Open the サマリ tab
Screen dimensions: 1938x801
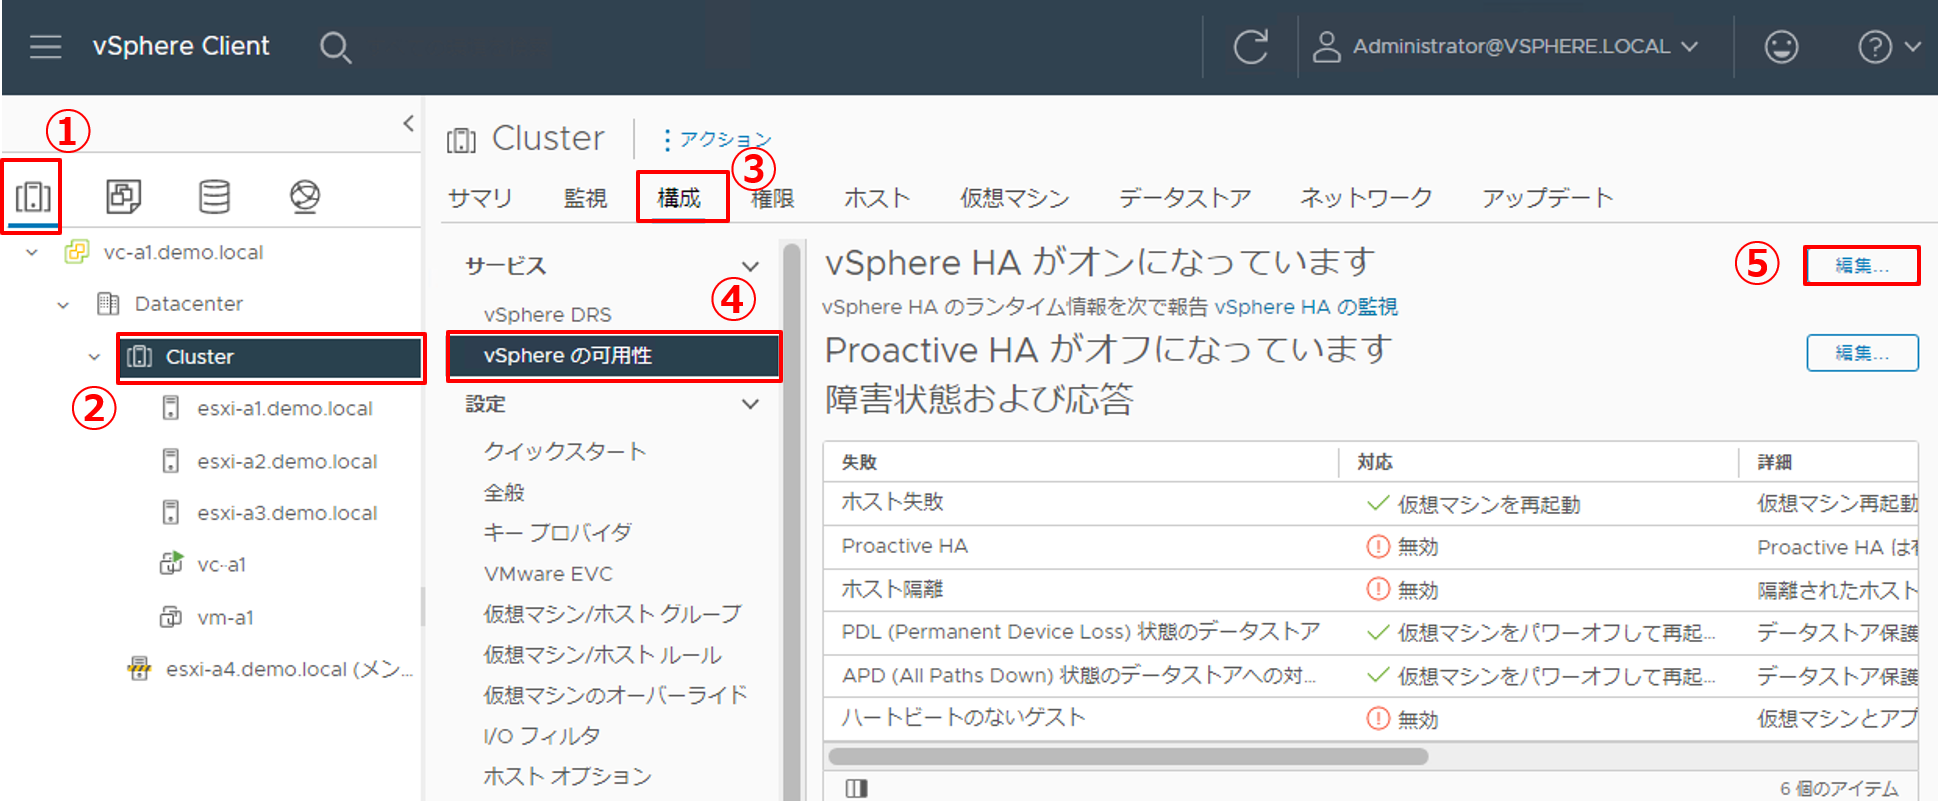point(480,198)
